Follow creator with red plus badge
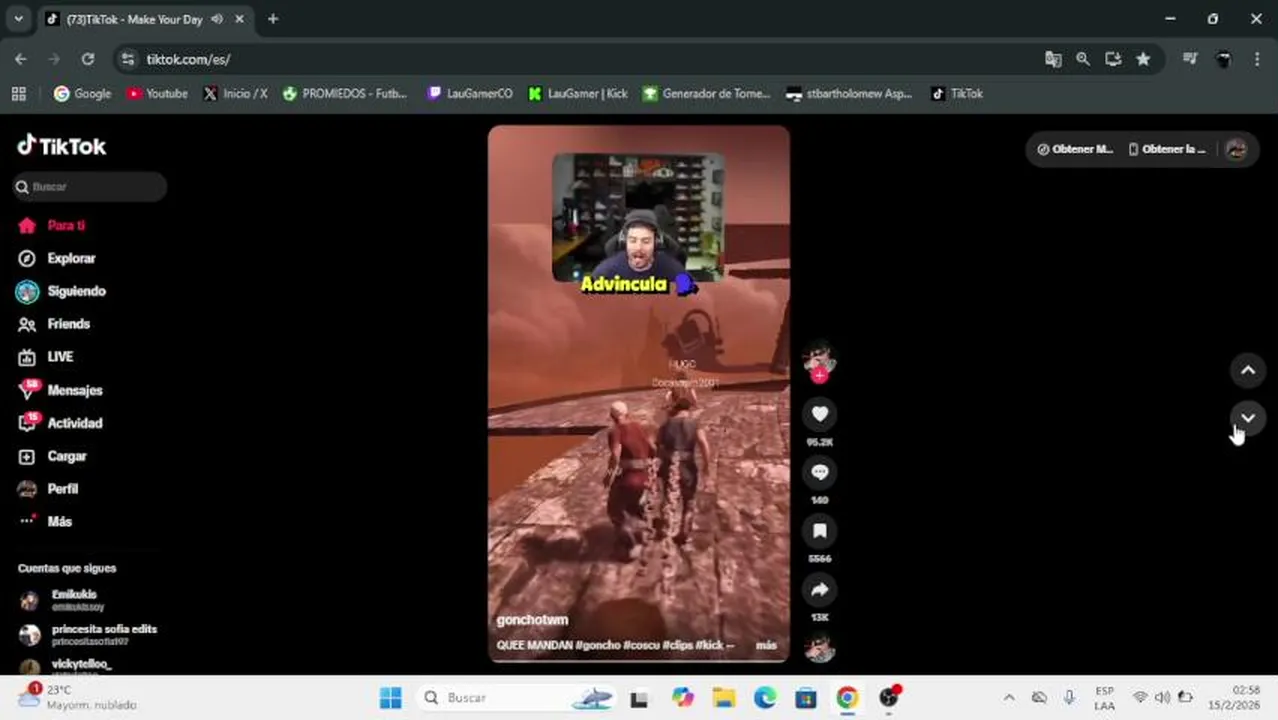The width and height of the screenshot is (1278, 720). tap(819, 376)
